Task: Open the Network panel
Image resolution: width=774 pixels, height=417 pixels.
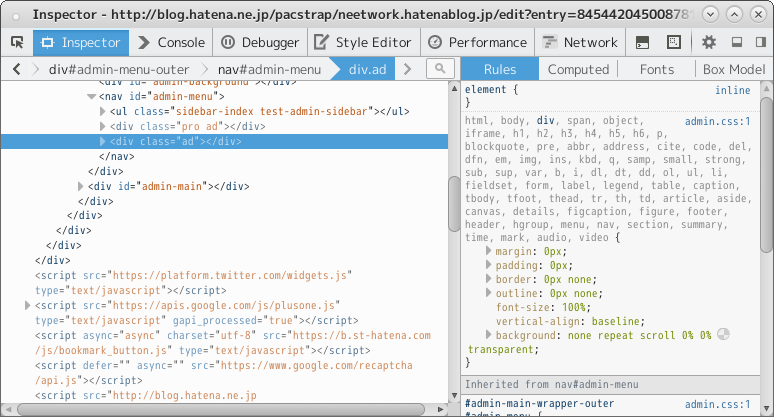Action: tap(580, 42)
